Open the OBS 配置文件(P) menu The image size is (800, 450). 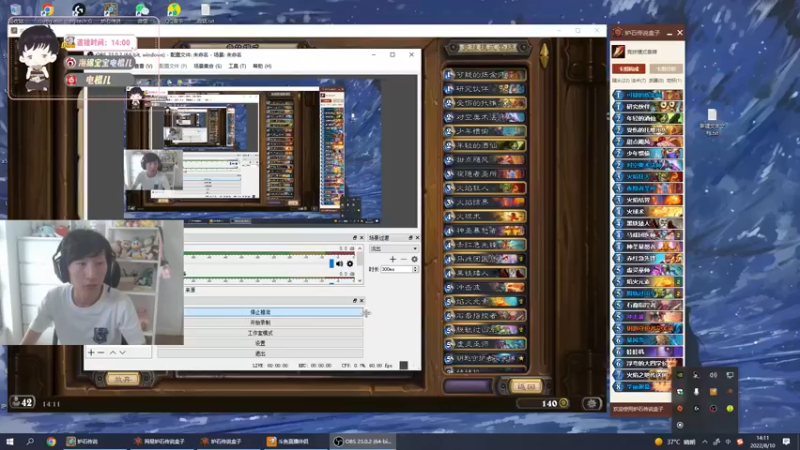[173, 66]
